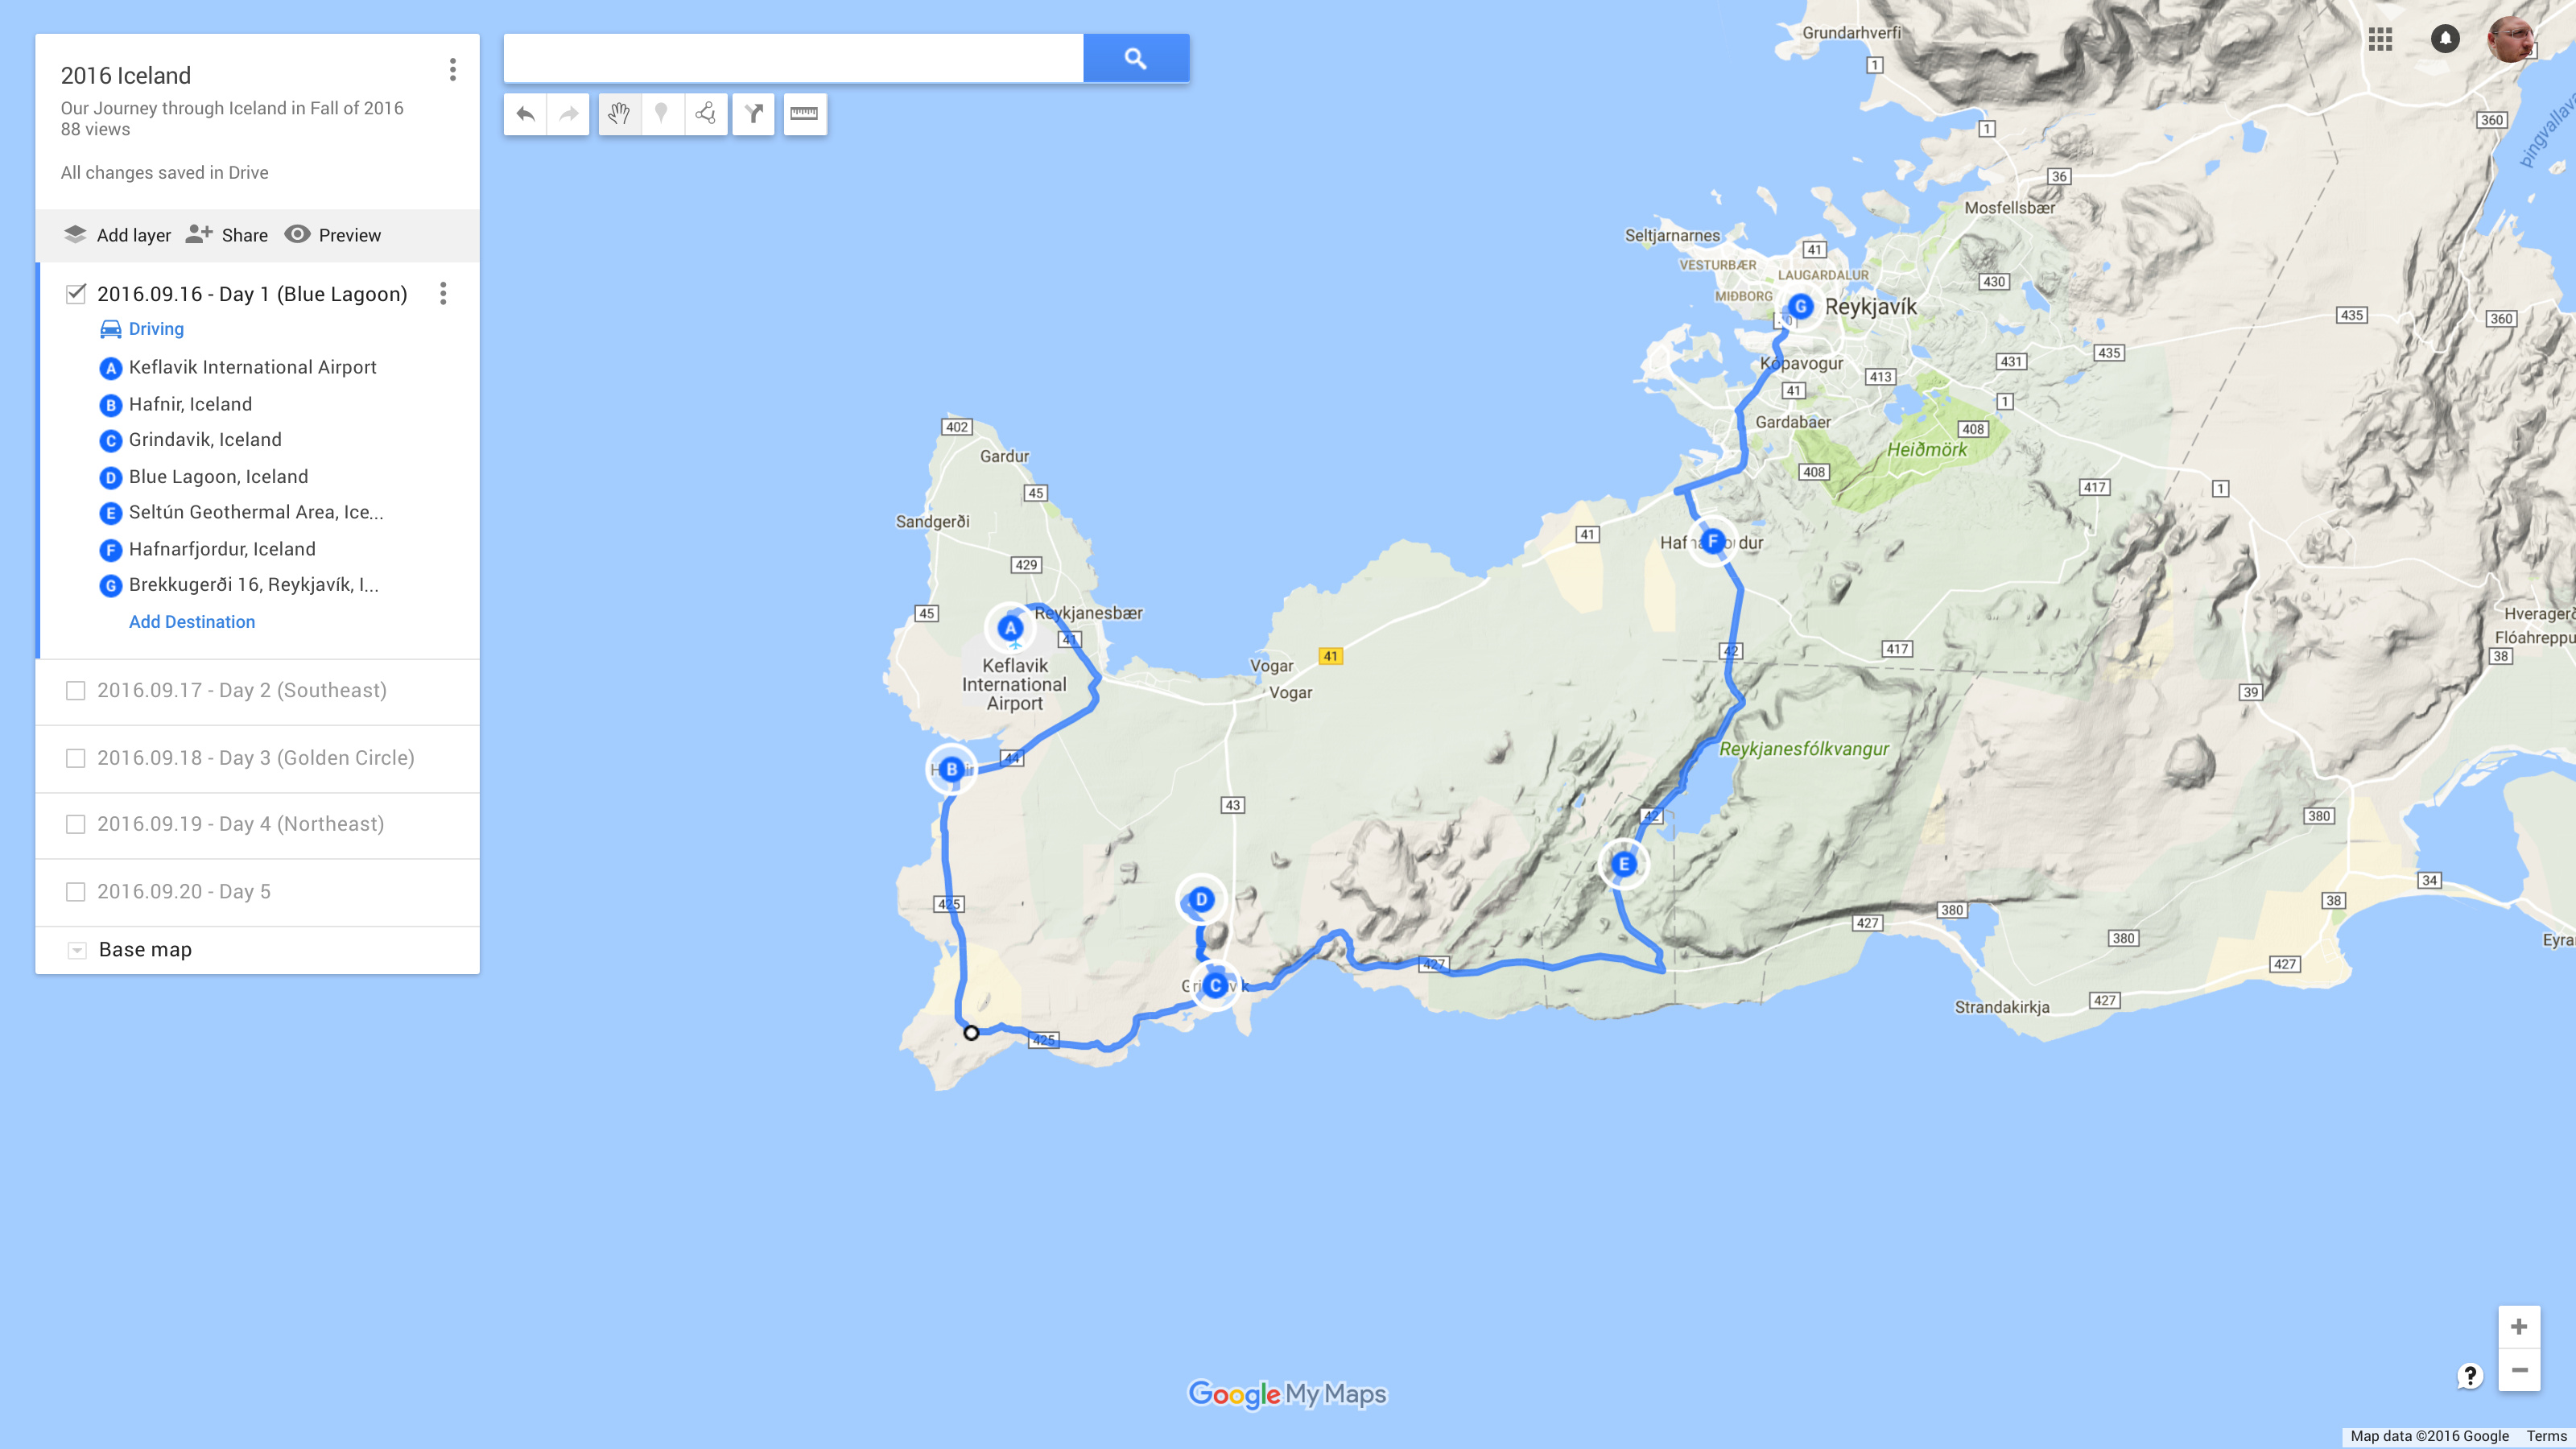The image size is (2576, 1449).
Task: Select the hand pan tool
Action: tap(619, 114)
